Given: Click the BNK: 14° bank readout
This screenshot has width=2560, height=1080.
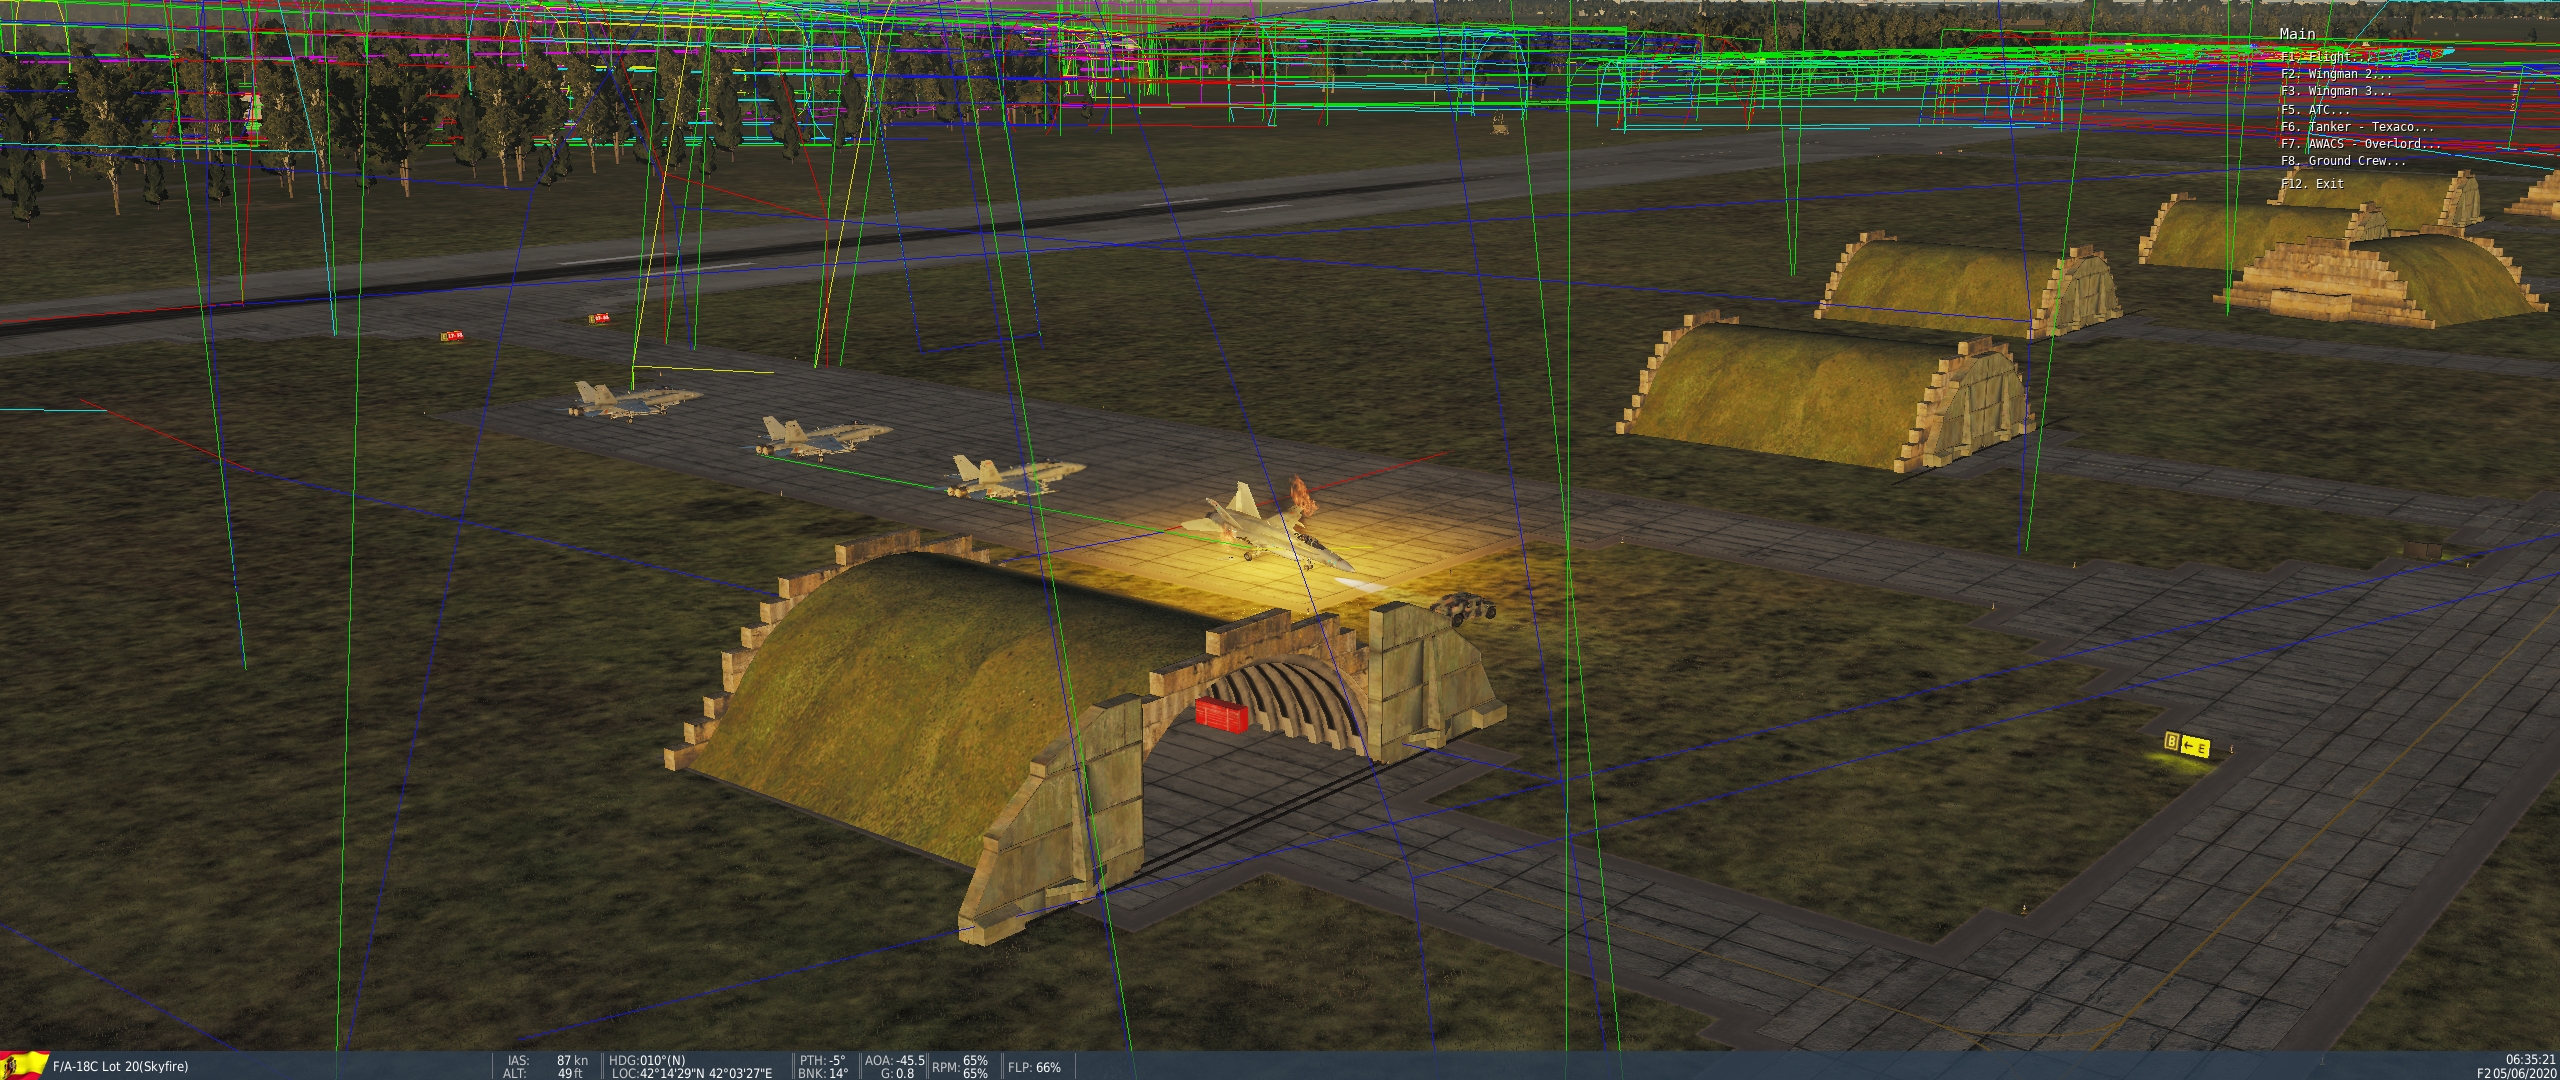Looking at the screenshot, I should [824, 1074].
